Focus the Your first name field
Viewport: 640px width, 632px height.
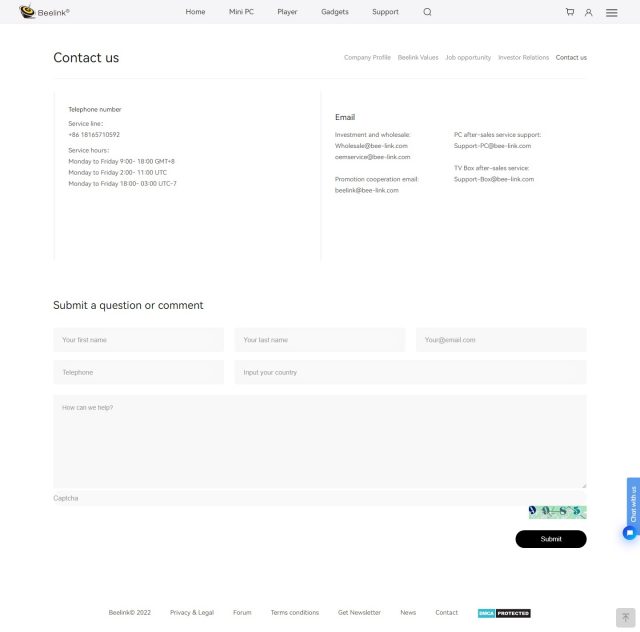tap(138, 340)
